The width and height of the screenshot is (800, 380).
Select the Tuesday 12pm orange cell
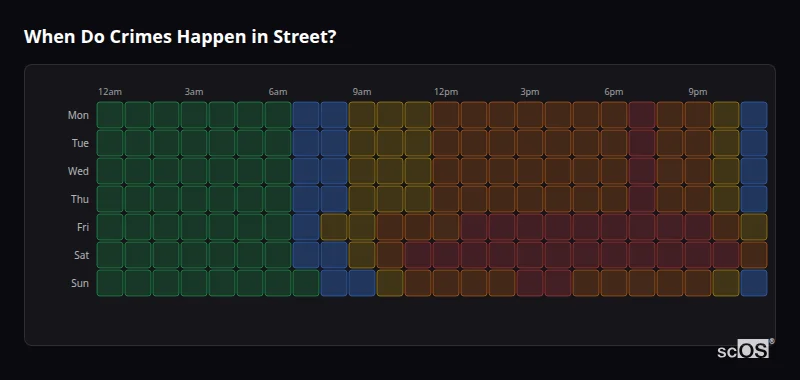point(446,143)
